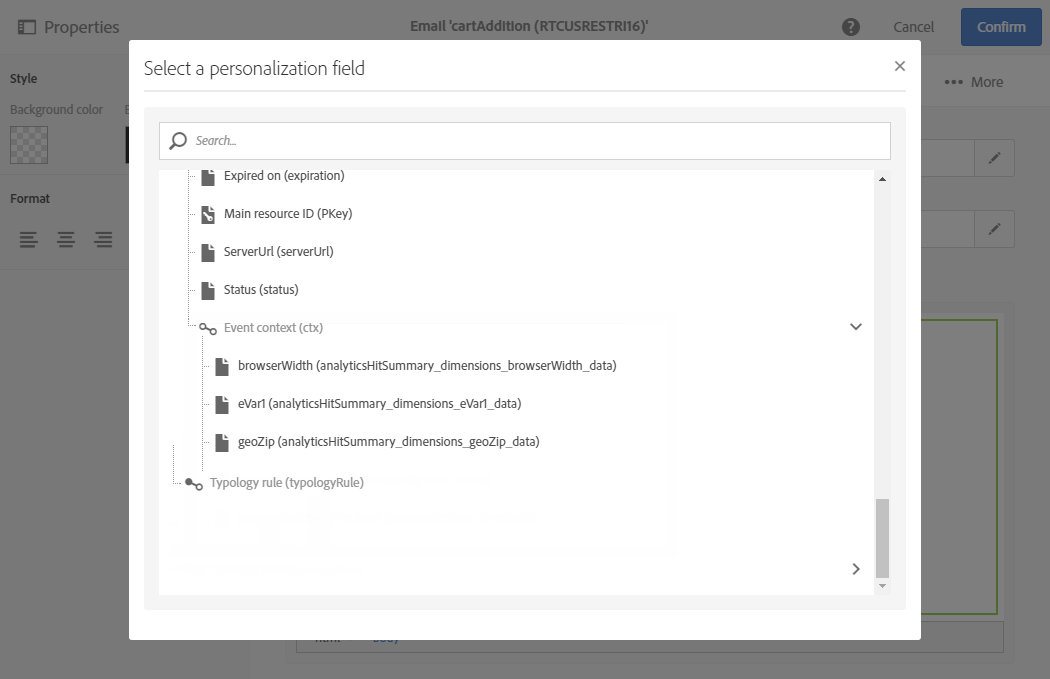Screen dimensions: 1050x679
Task: Expand the Typology rule node
Action: tap(855, 569)
